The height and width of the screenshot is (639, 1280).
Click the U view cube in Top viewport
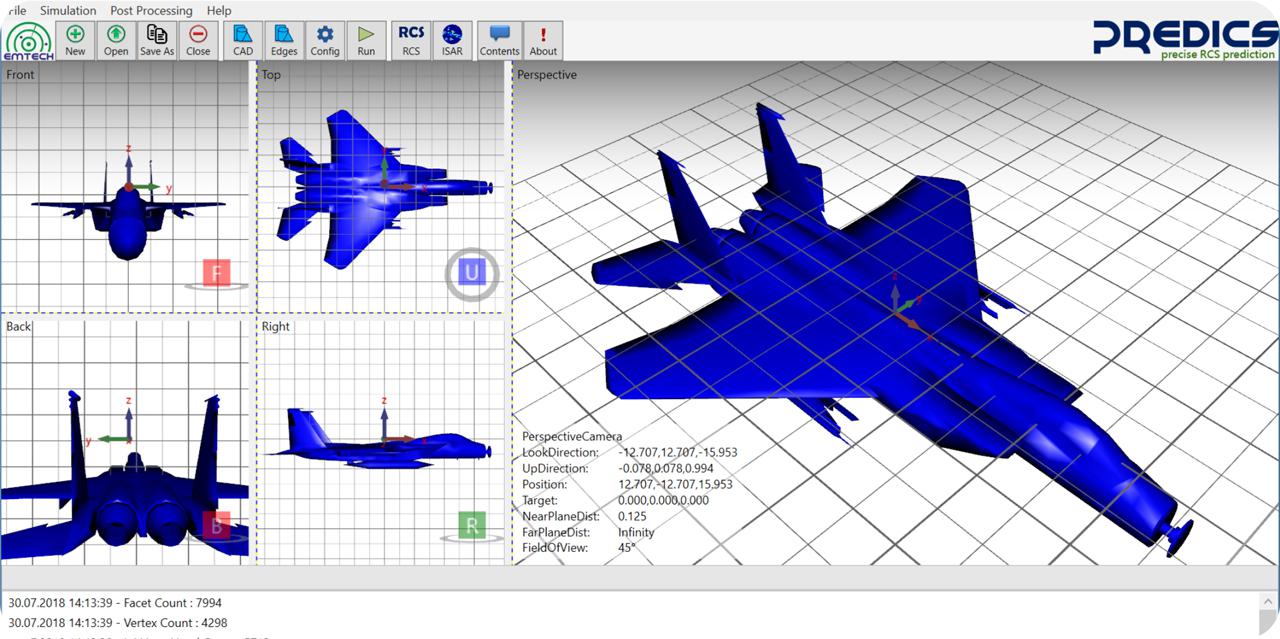pos(472,272)
